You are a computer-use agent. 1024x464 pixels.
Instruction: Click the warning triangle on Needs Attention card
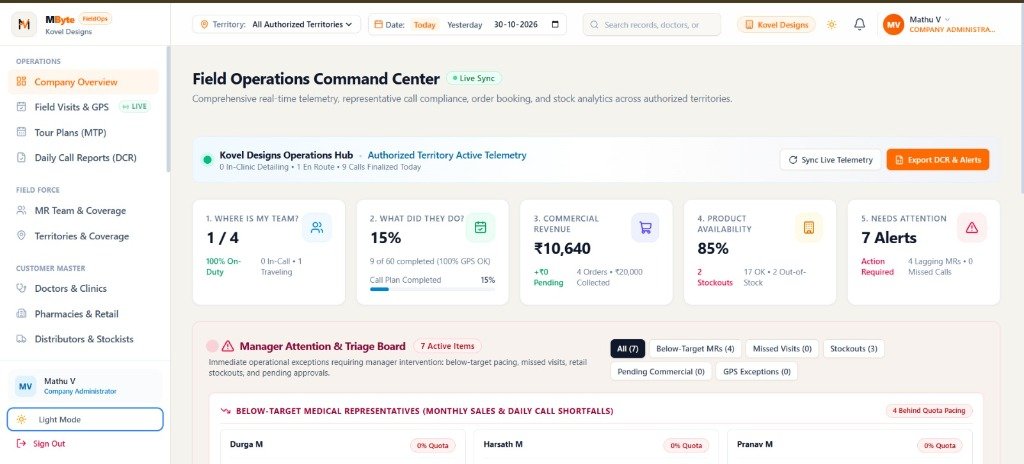972,227
